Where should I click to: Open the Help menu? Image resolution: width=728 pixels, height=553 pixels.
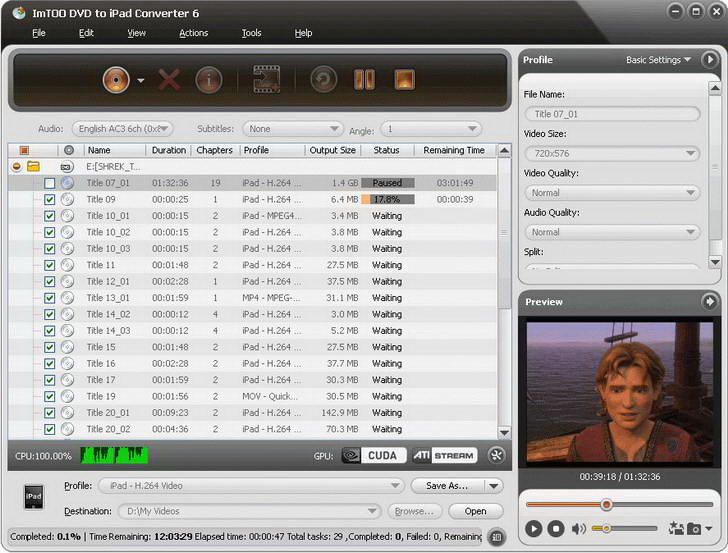tap(303, 33)
